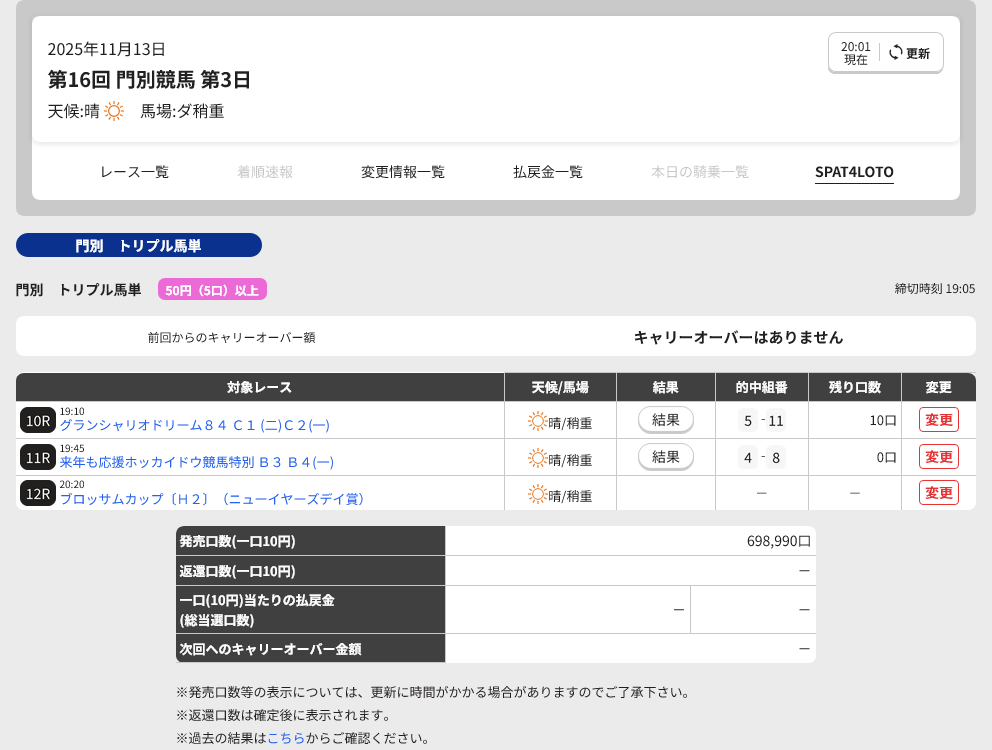Screen dimensions: 992x750
Task: Click the 10R race number badge
Action: [x=38, y=421]
